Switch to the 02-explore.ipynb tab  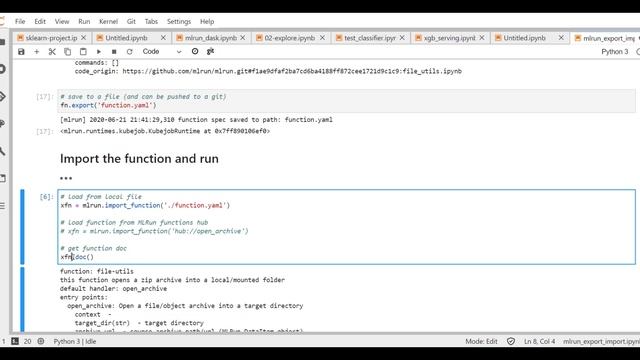[x=289, y=38]
